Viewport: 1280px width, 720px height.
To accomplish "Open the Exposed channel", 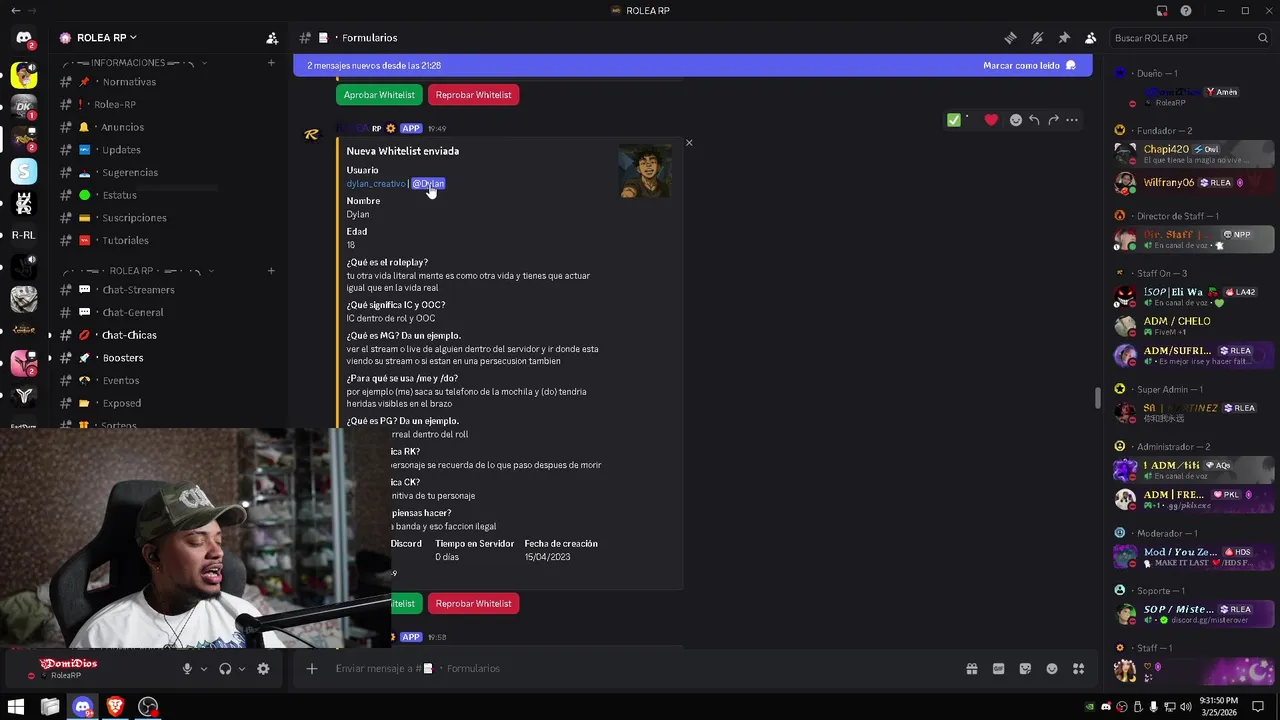I will (x=122, y=403).
